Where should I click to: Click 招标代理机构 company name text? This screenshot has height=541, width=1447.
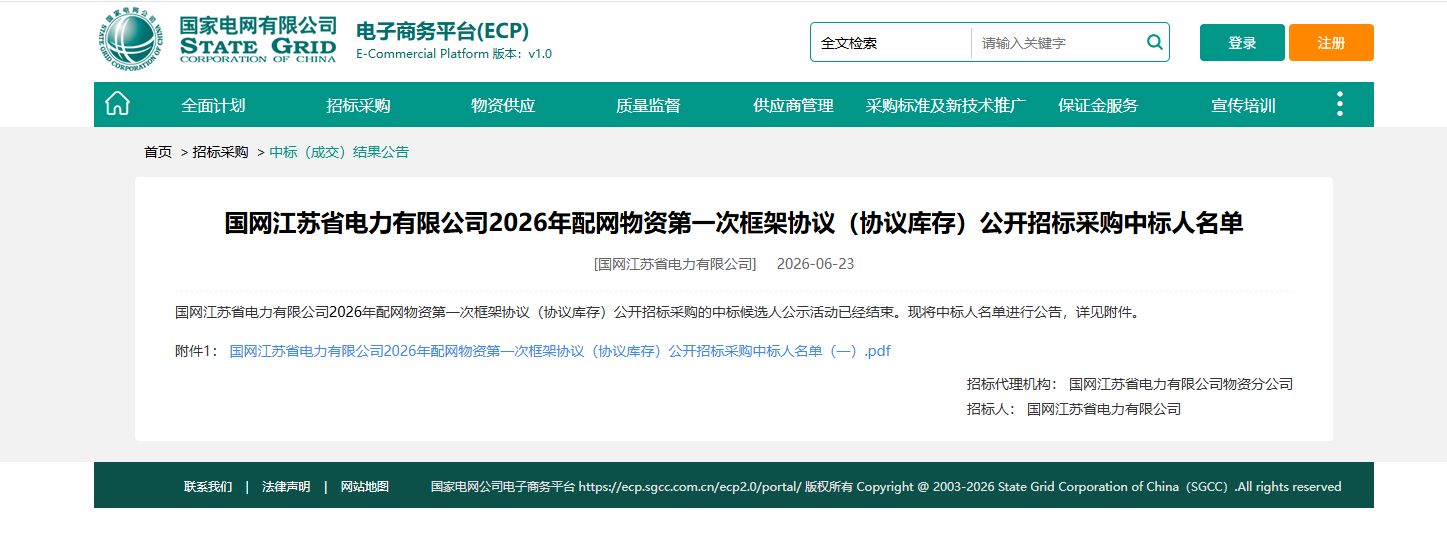click(x=1181, y=384)
